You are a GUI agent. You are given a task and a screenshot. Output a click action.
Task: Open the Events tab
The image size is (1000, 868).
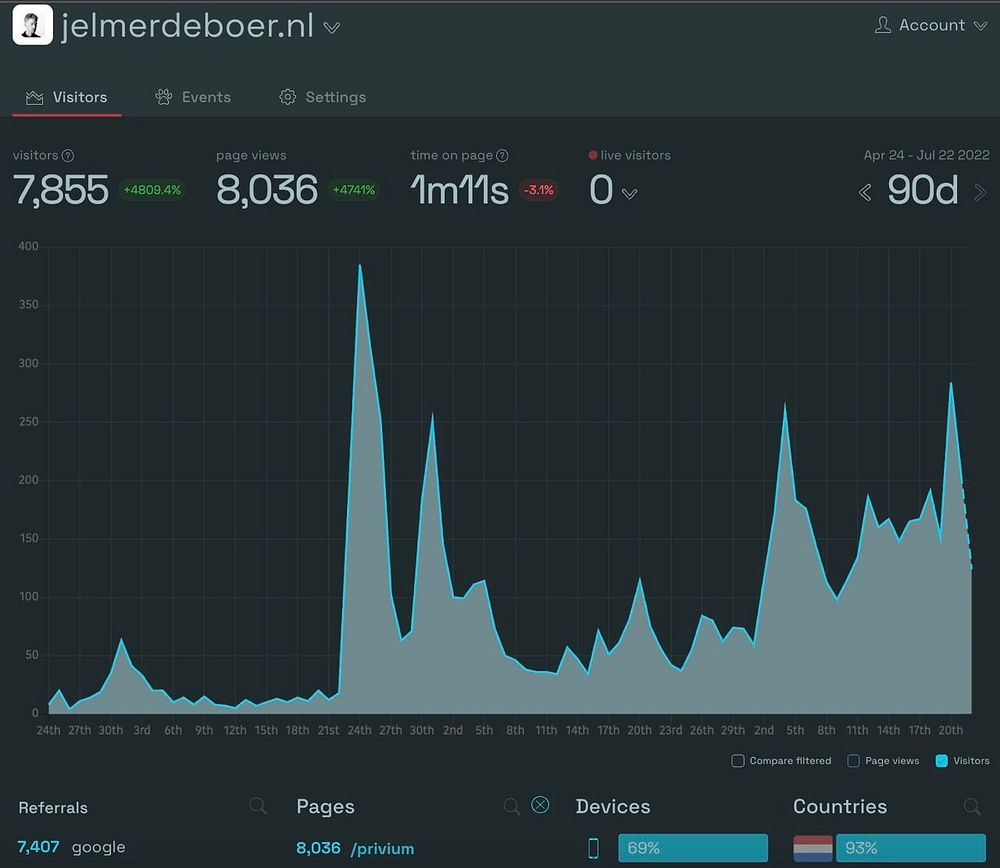[x=193, y=97]
